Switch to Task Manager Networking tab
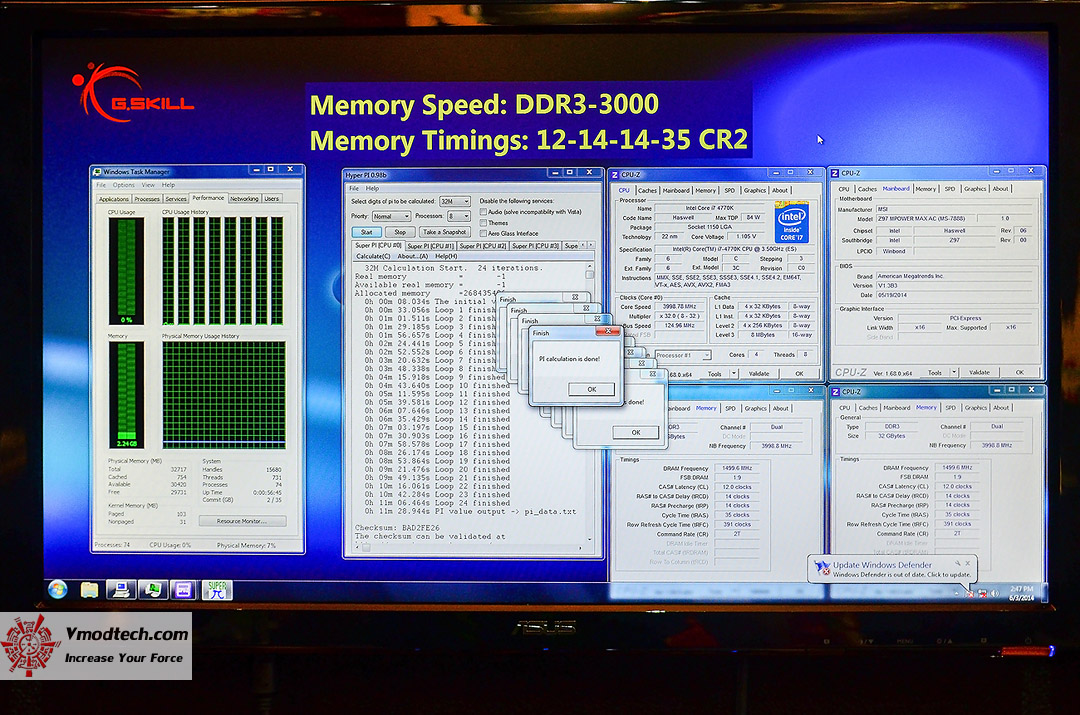The height and width of the screenshot is (715, 1080). [244, 198]
